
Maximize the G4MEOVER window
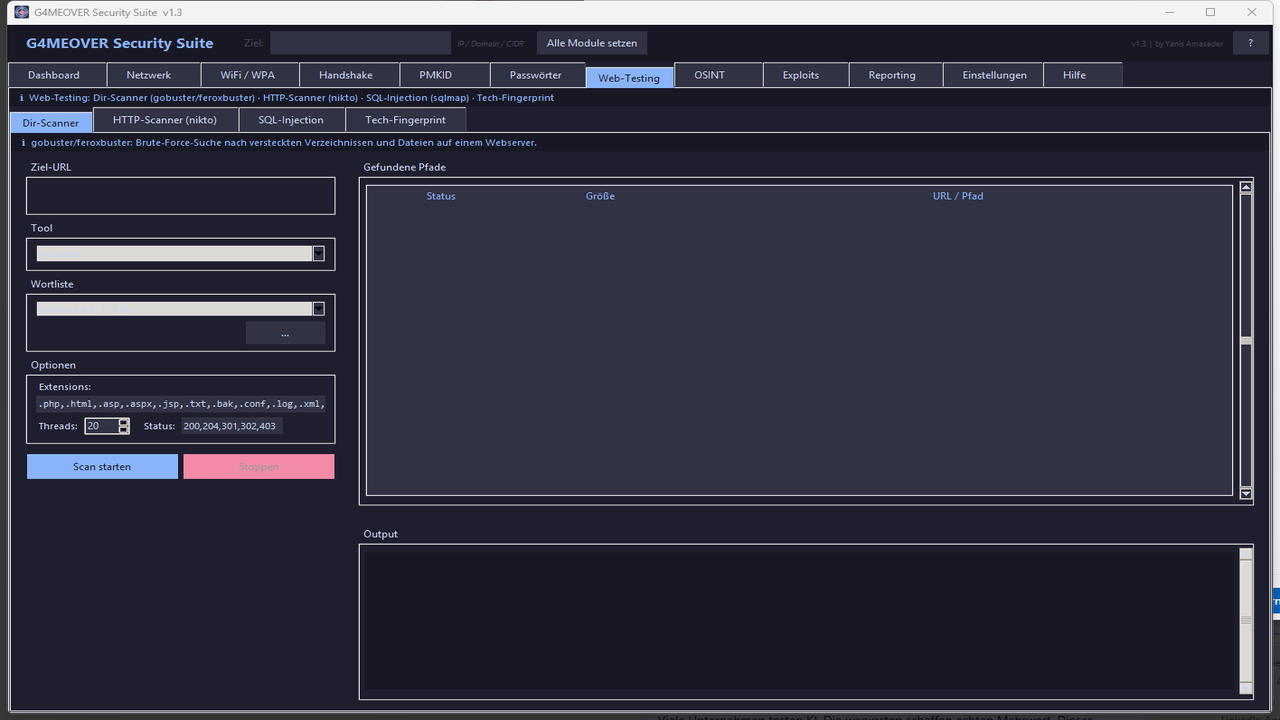(1210, 12)
